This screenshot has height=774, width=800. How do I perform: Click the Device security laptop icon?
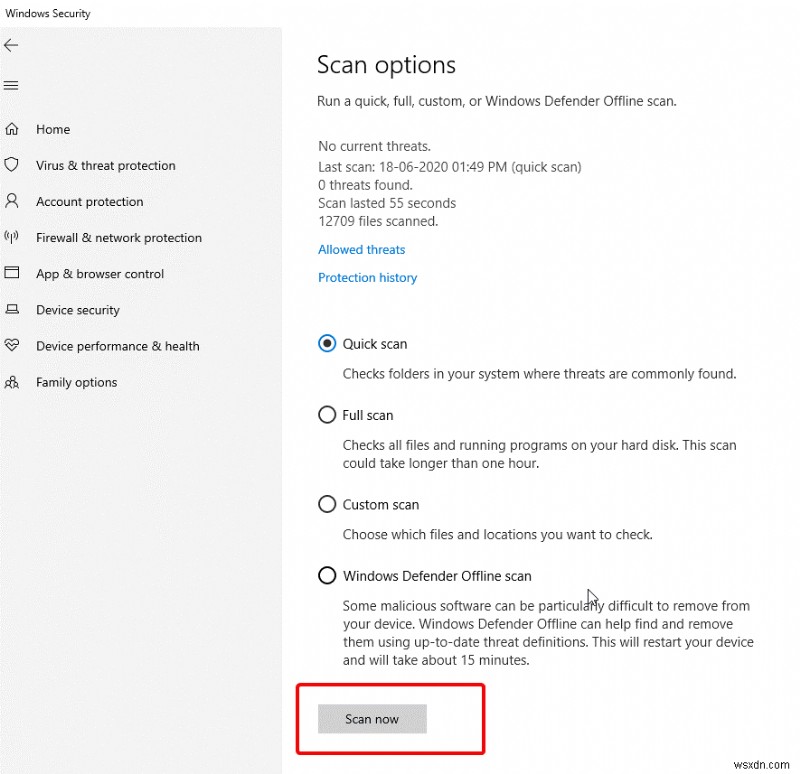(14, 310)
